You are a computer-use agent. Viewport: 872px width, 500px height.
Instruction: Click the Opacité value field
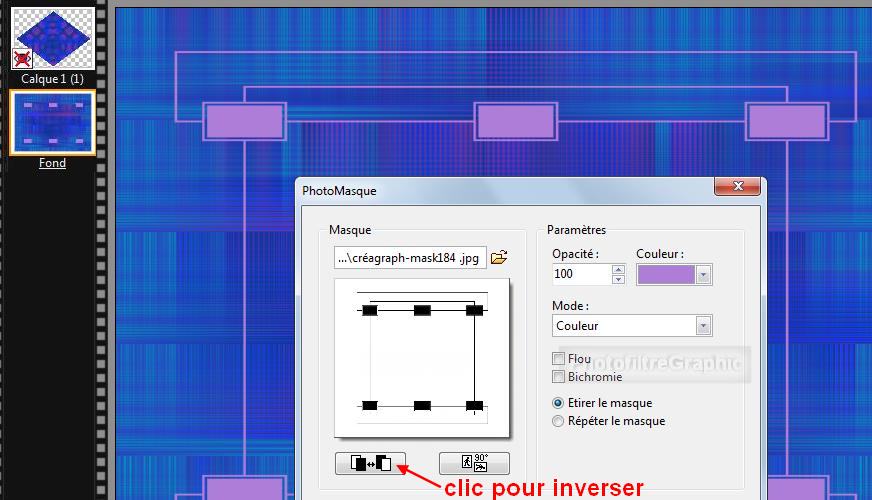pyautogui.click(x=580, y=274)
